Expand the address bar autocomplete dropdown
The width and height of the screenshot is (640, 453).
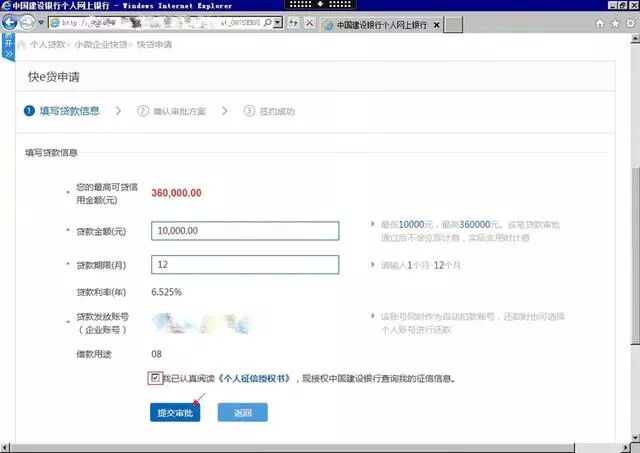(278, 22)
